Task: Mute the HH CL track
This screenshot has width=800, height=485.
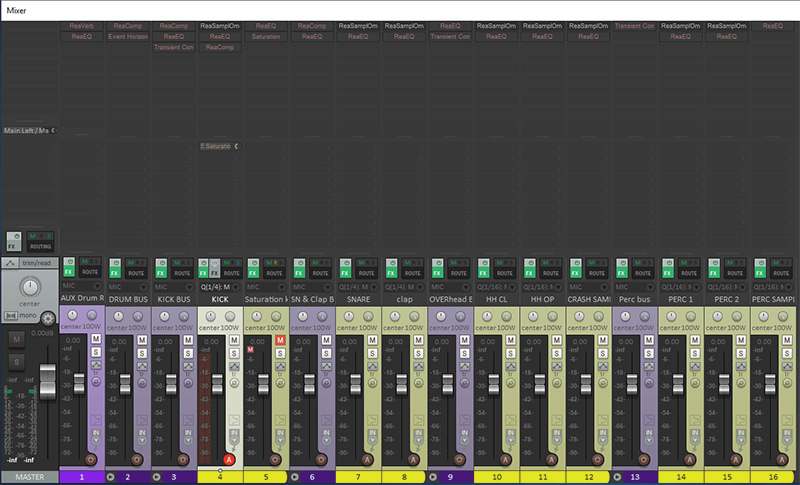Action: pos(510,340)
